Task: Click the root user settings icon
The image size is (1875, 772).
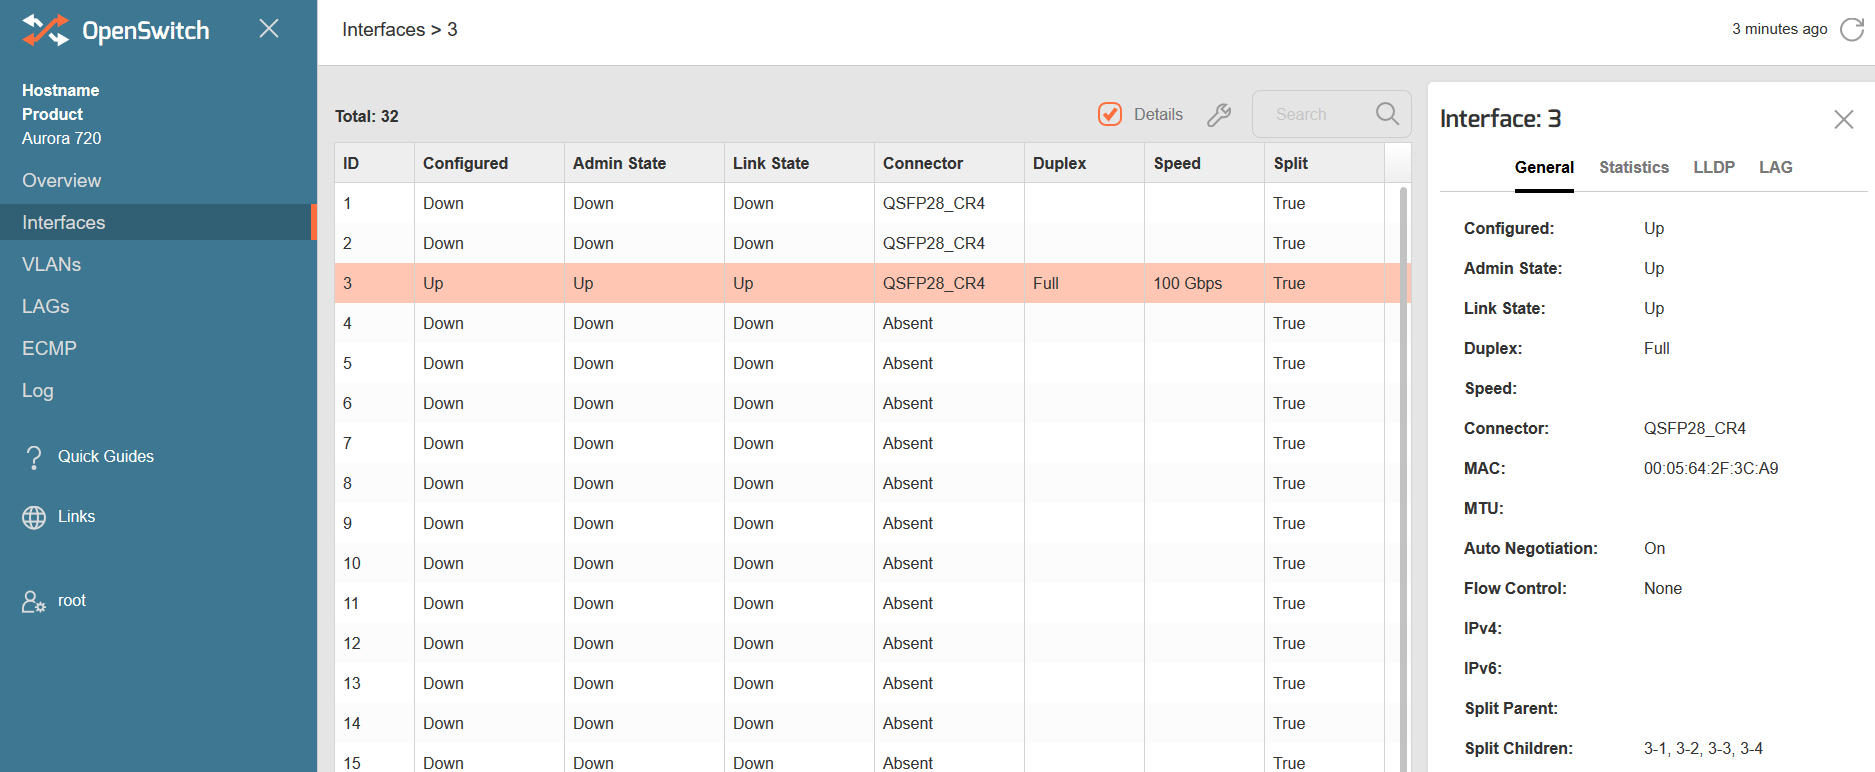Action: click(x=34, y=601)
